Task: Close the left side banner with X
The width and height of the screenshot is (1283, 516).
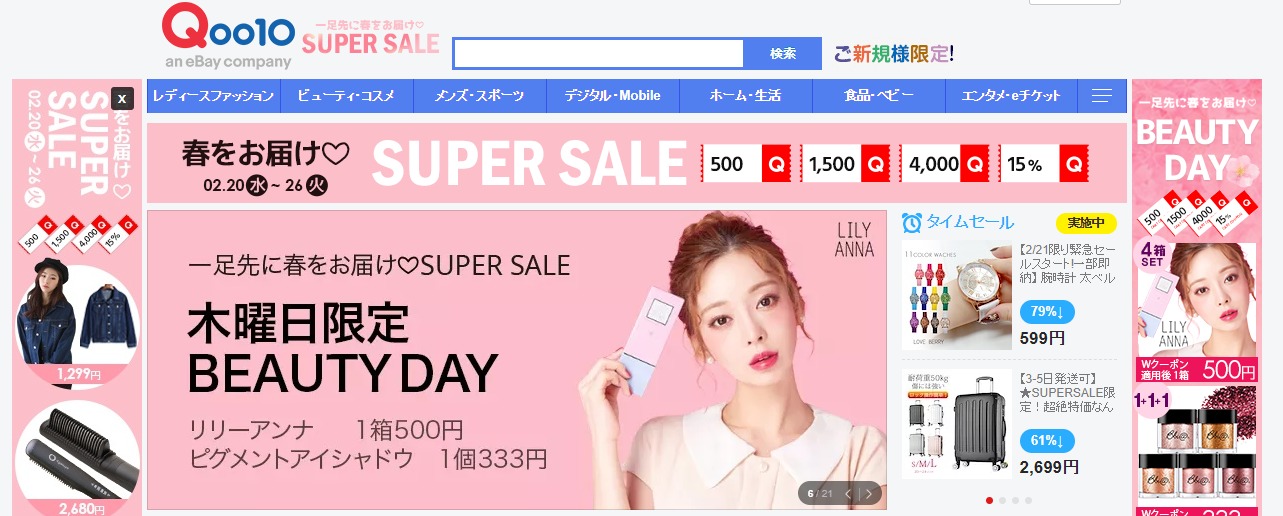Action: [122, 98]
